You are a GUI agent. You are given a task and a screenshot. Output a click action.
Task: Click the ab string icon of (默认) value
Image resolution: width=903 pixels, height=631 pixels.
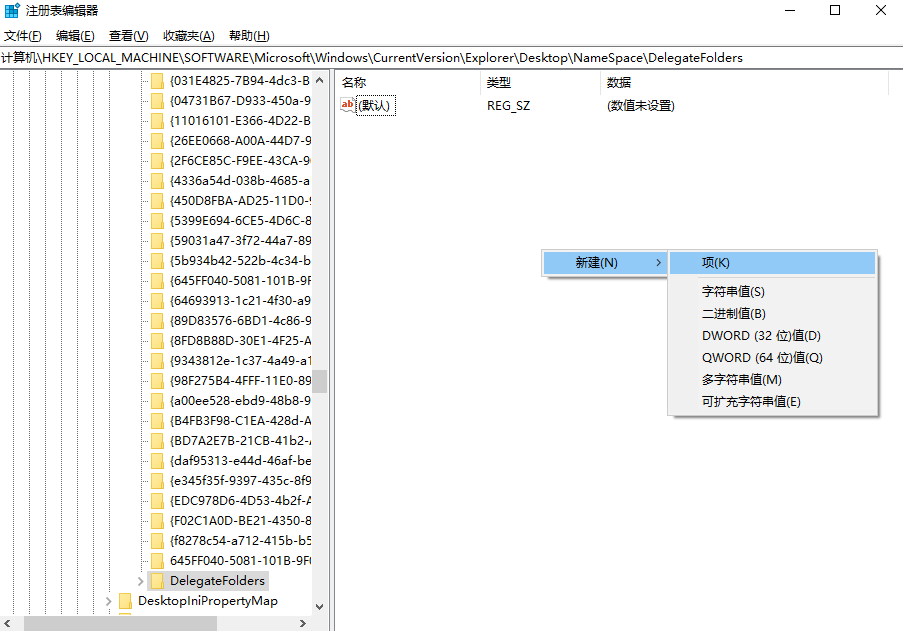pos(348,105)
